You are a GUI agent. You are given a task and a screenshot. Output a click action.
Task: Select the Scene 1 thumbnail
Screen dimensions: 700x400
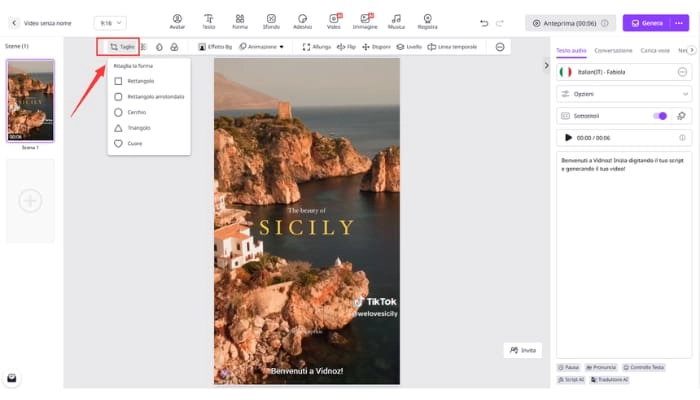pos(30,100)
